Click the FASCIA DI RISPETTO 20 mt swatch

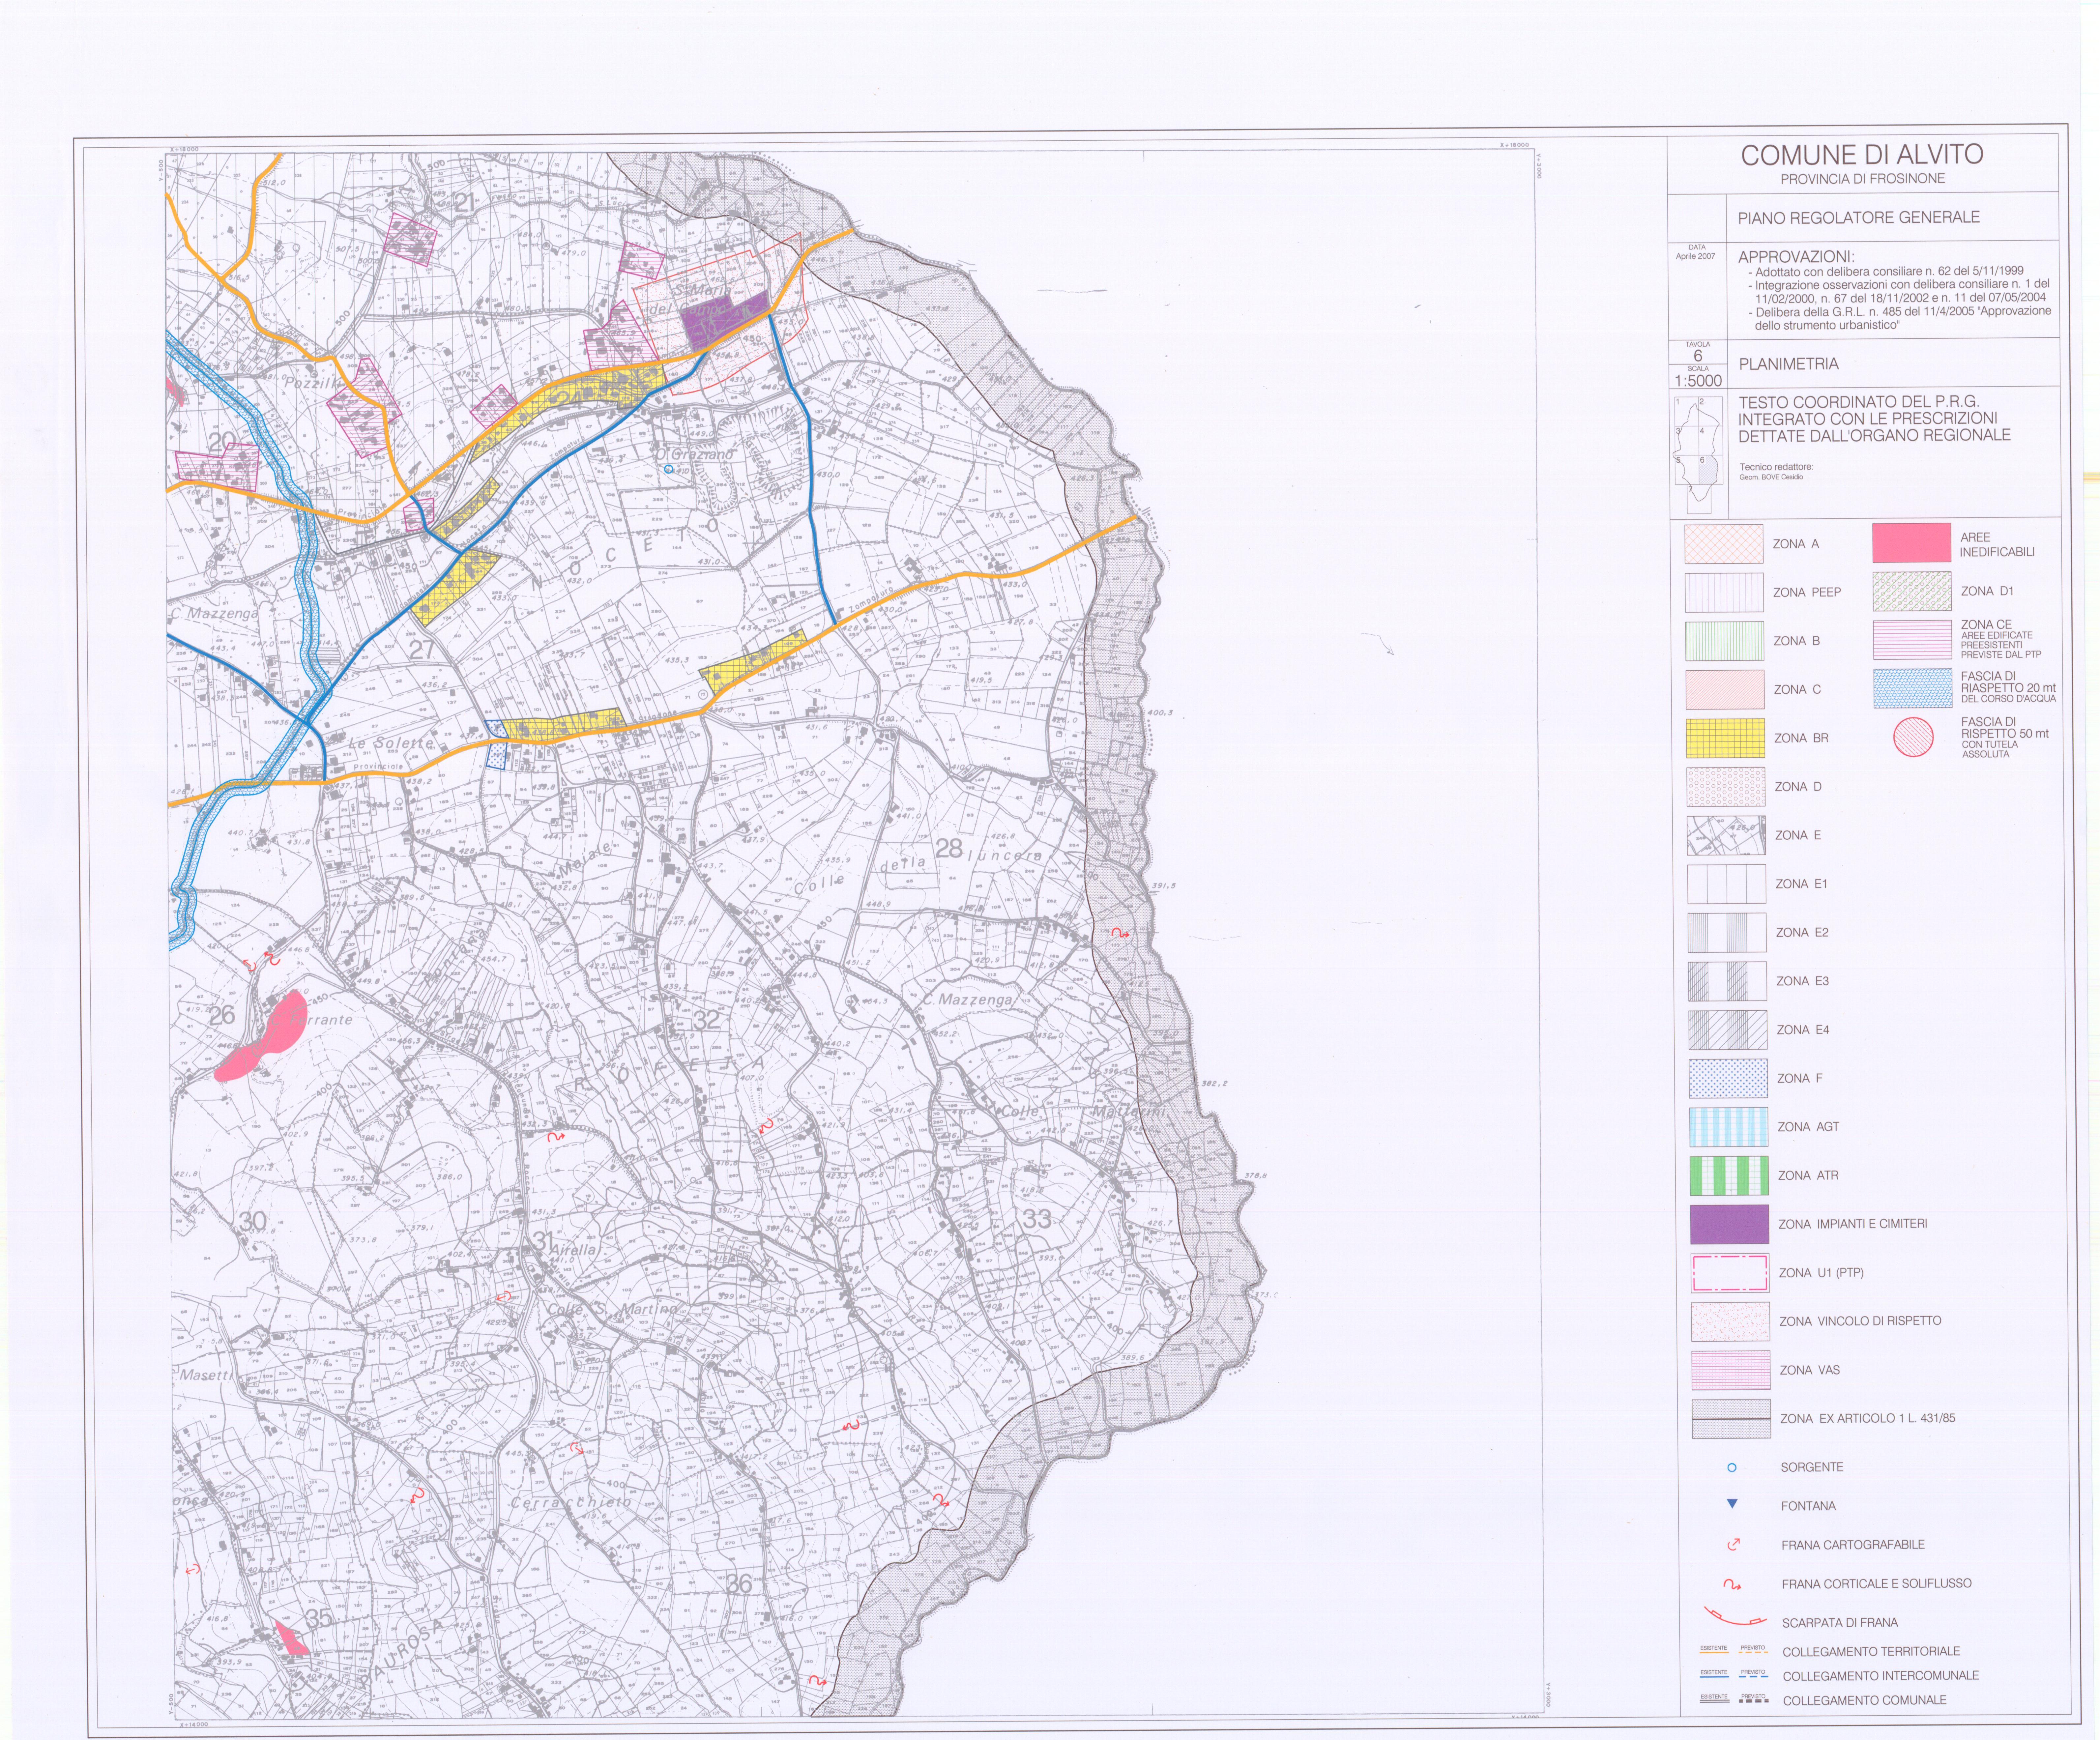tap(1913, 688)
